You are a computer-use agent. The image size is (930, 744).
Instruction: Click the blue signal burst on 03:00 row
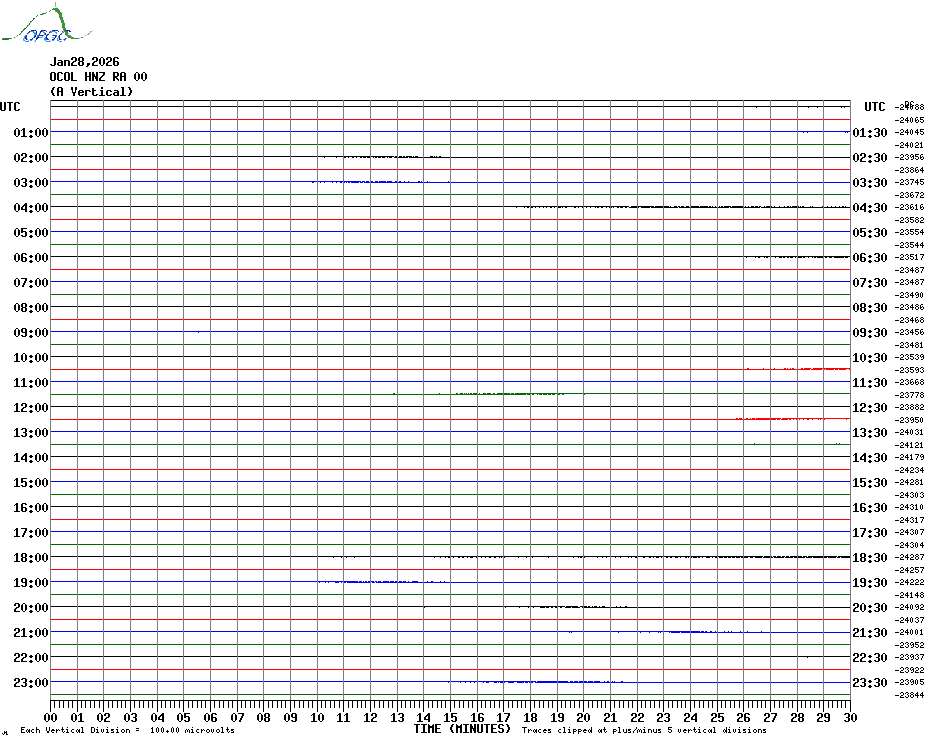[x=370, y=182]
